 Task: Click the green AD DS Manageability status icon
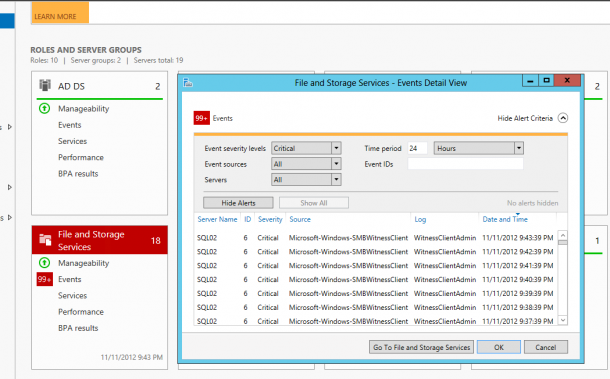pos(45,108)
